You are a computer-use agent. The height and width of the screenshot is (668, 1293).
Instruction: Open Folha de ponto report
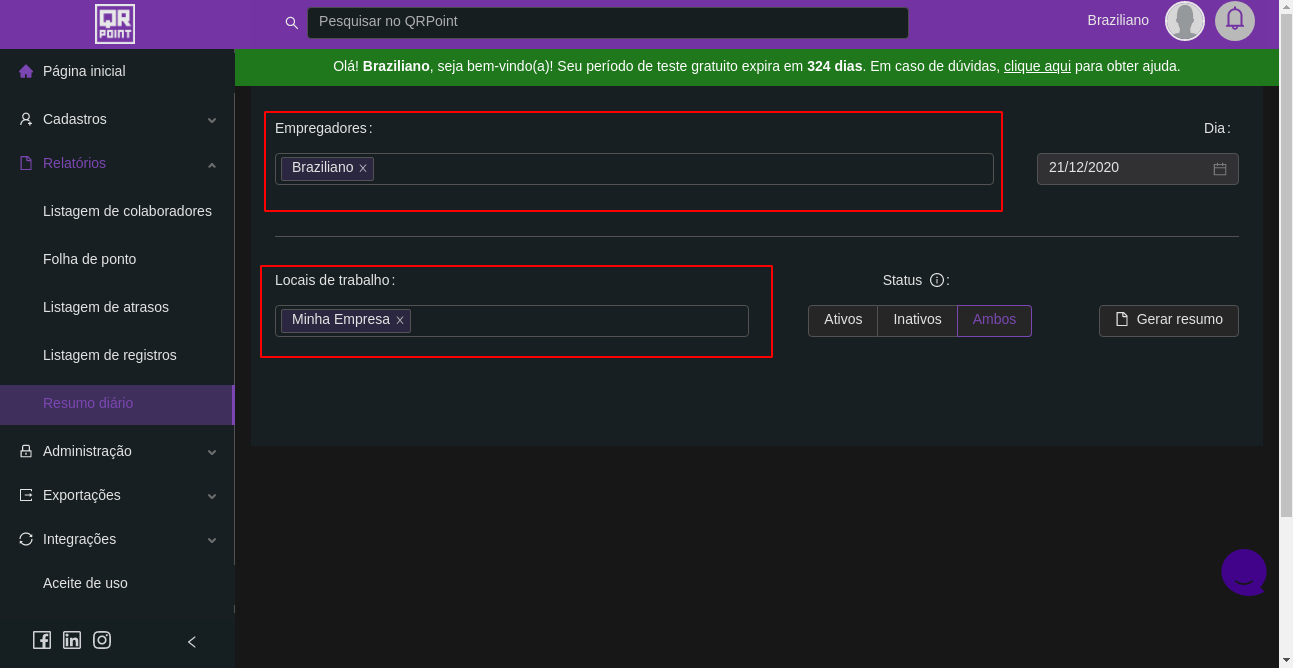(89, 259)
